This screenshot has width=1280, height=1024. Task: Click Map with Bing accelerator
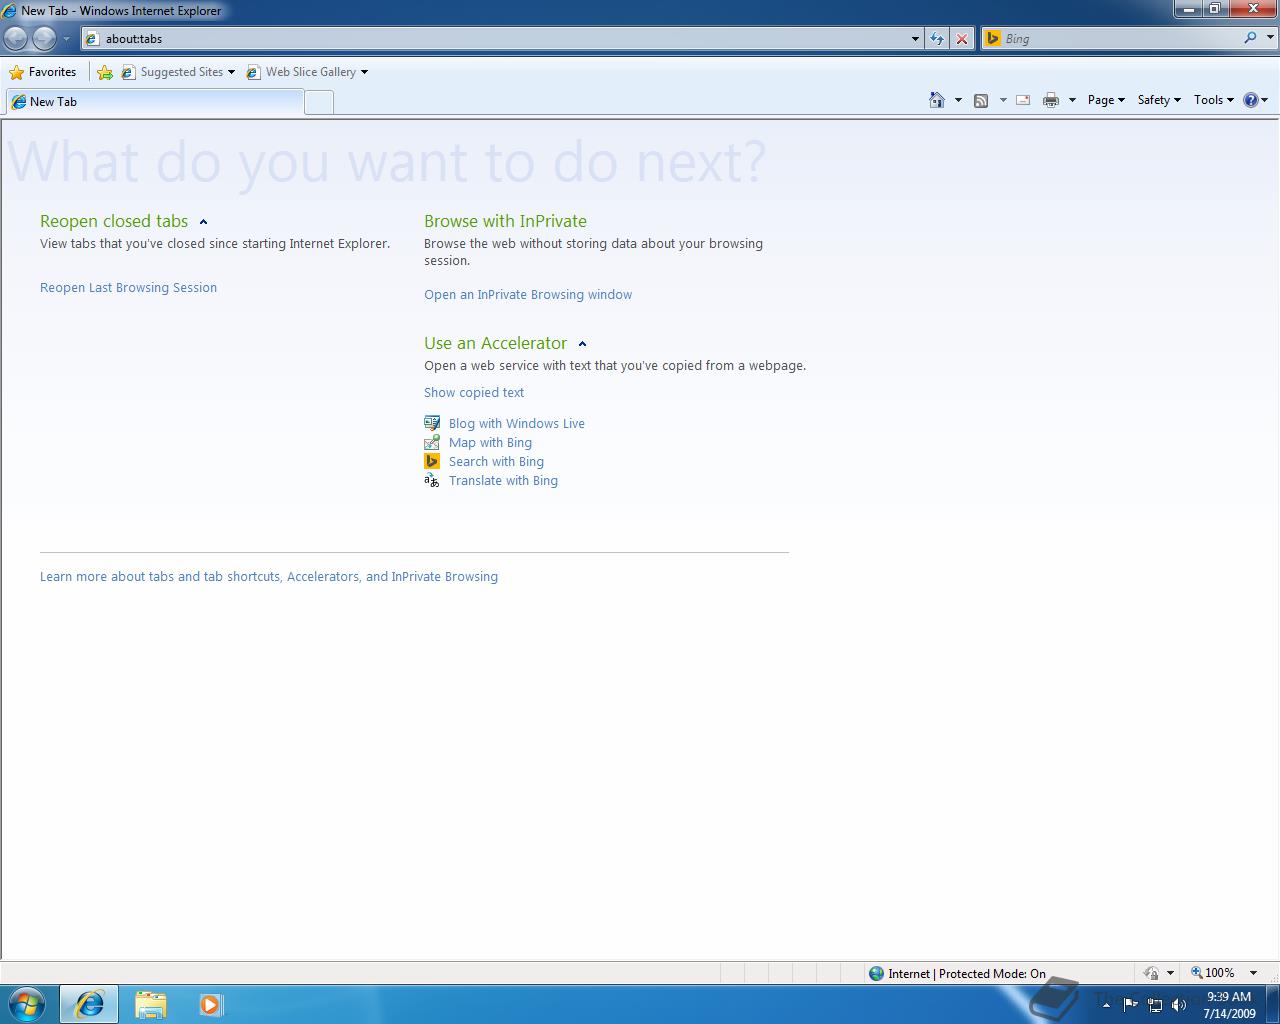coord(490,443)
